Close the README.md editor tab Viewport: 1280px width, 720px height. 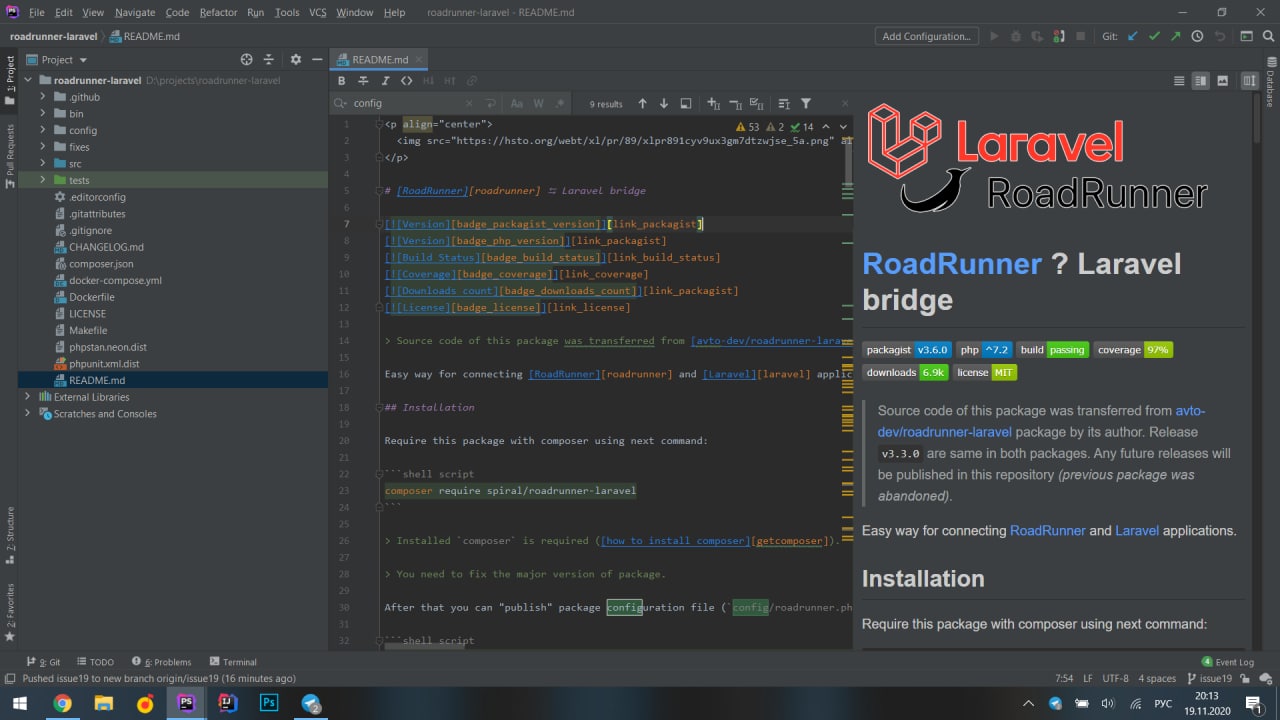pyautogui.click(x=417, y=60)
